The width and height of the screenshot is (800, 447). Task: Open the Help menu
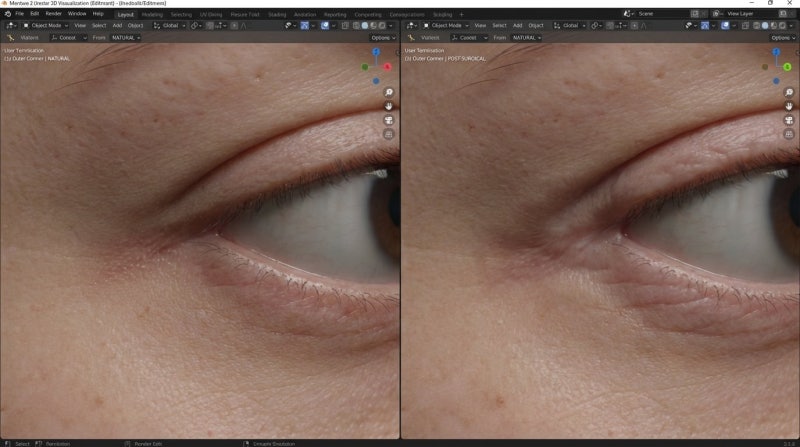(x=98, y=14)
